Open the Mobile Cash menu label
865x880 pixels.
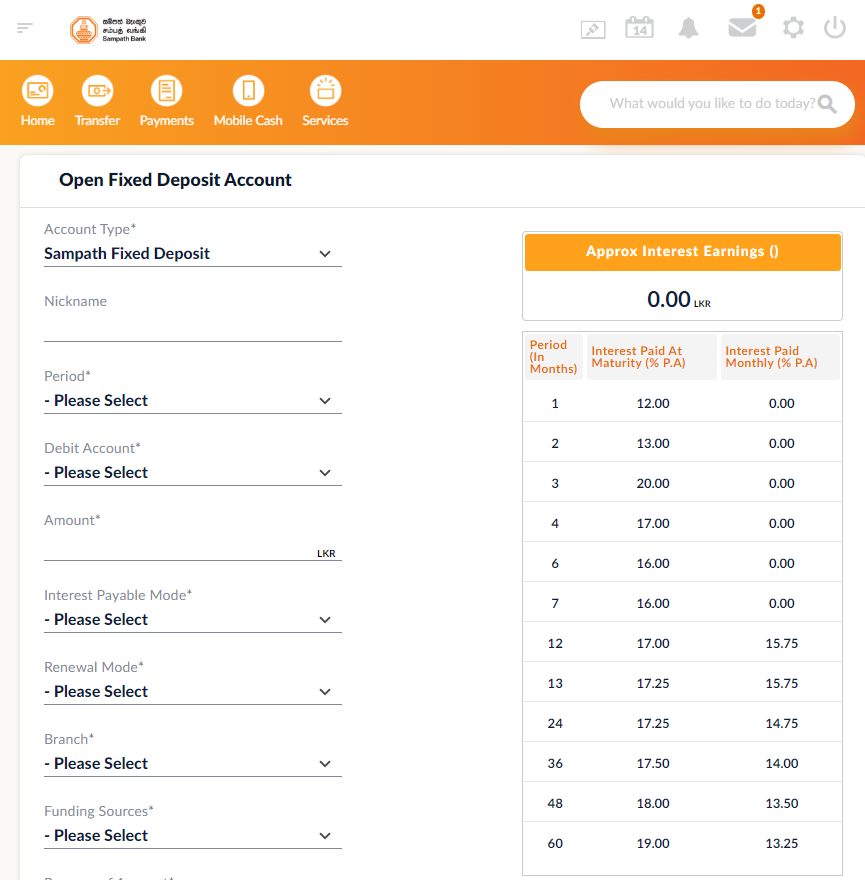(x=248, y=121)
